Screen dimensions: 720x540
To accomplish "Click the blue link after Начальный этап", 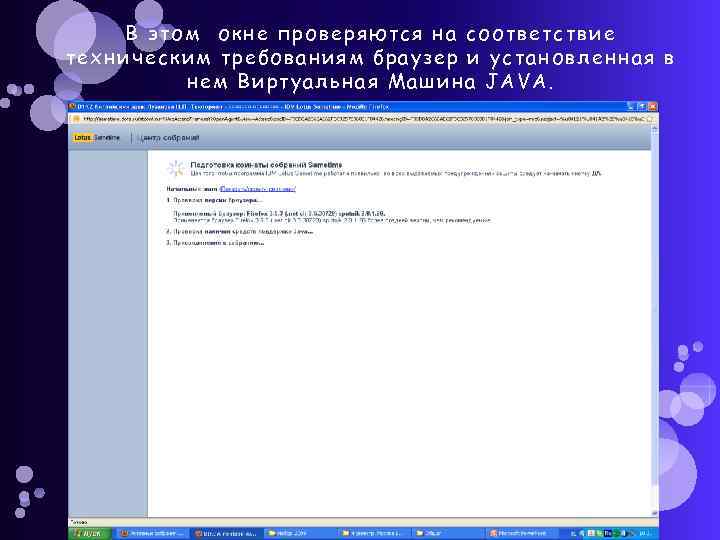I will click(x=258, y=189).
